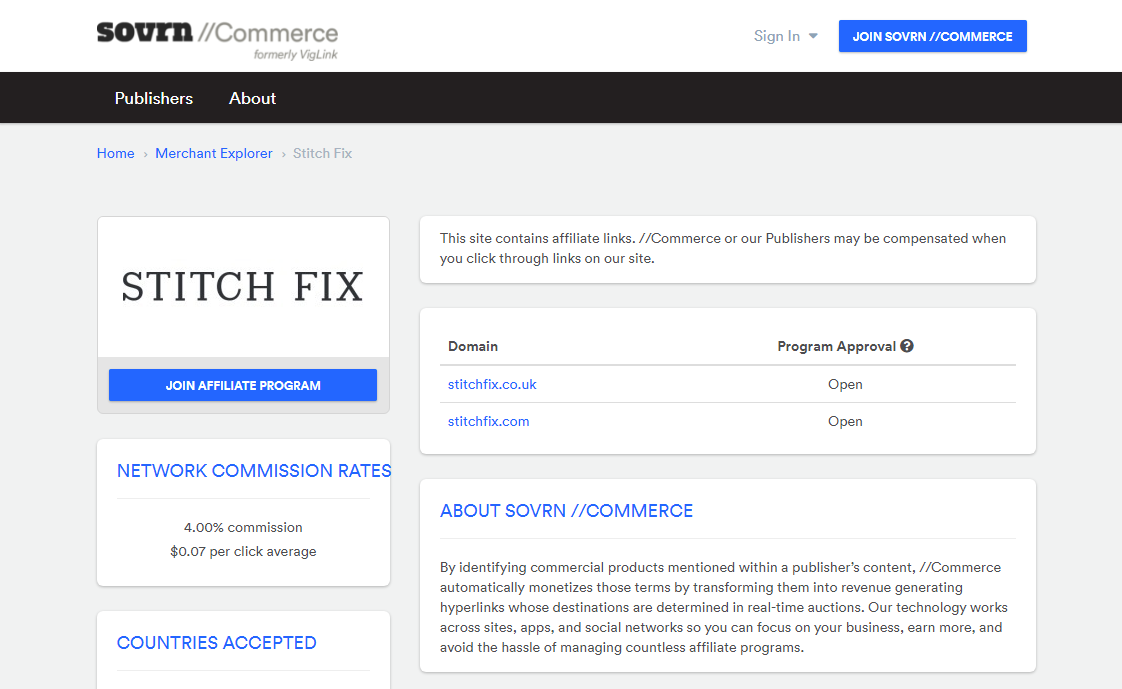Click Join Affiliate Program button
This screenshot has width=1122, height=689.
(243, 385)
